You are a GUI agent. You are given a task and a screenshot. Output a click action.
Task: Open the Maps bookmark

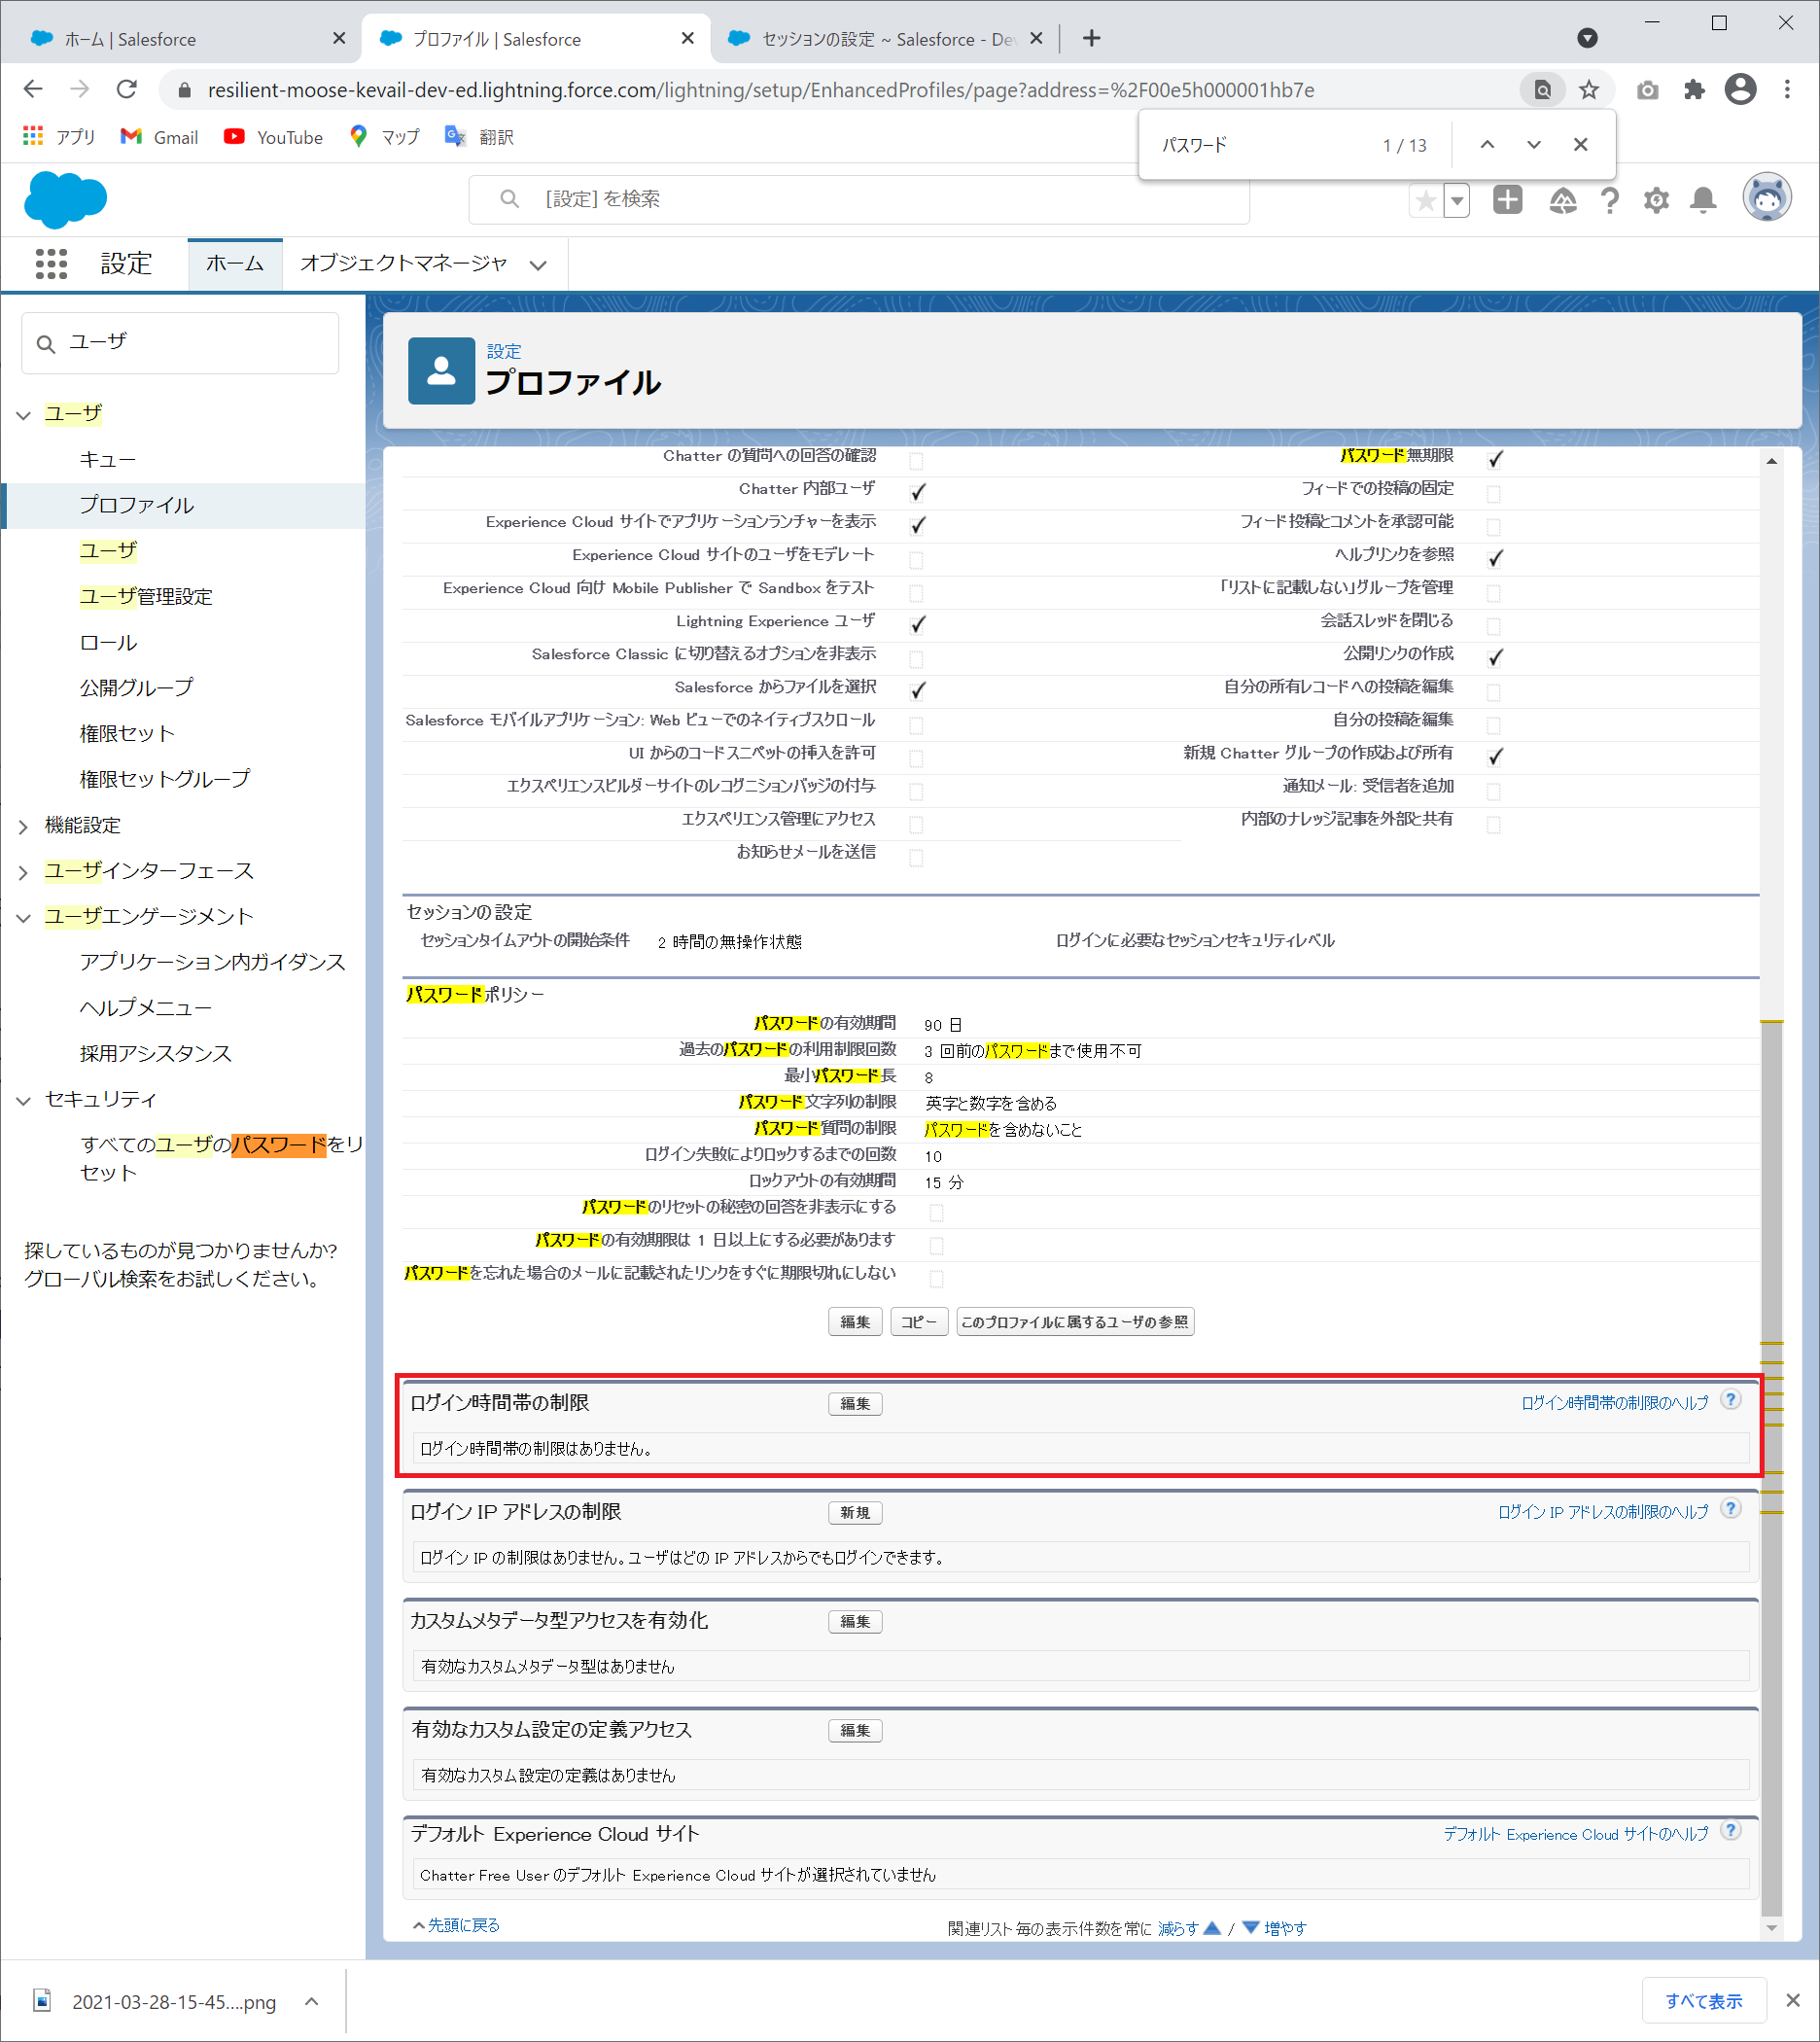(385, 137)
